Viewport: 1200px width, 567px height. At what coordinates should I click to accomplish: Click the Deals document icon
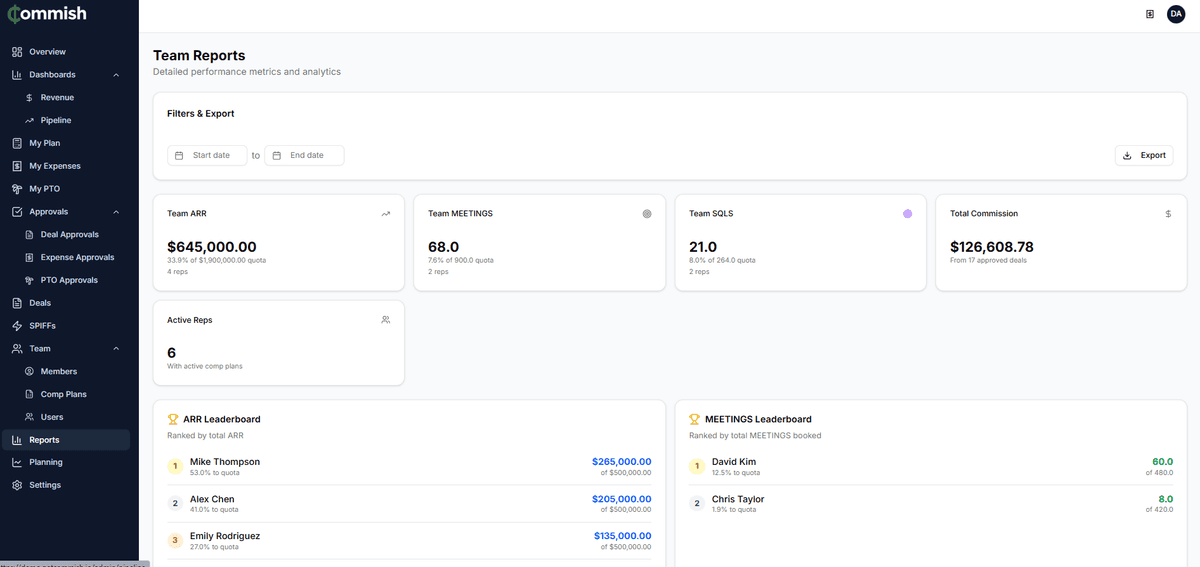17,303
